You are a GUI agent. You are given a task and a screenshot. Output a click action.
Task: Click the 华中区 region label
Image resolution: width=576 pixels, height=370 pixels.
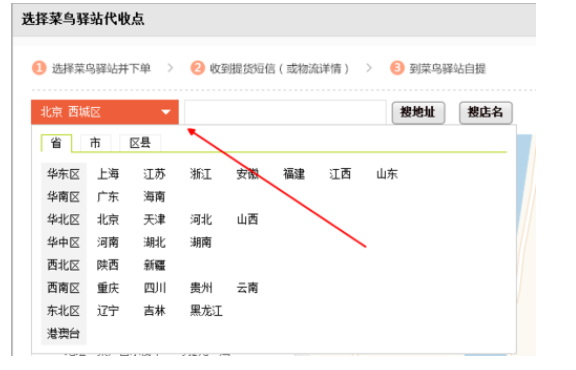(x=63, y=243)
